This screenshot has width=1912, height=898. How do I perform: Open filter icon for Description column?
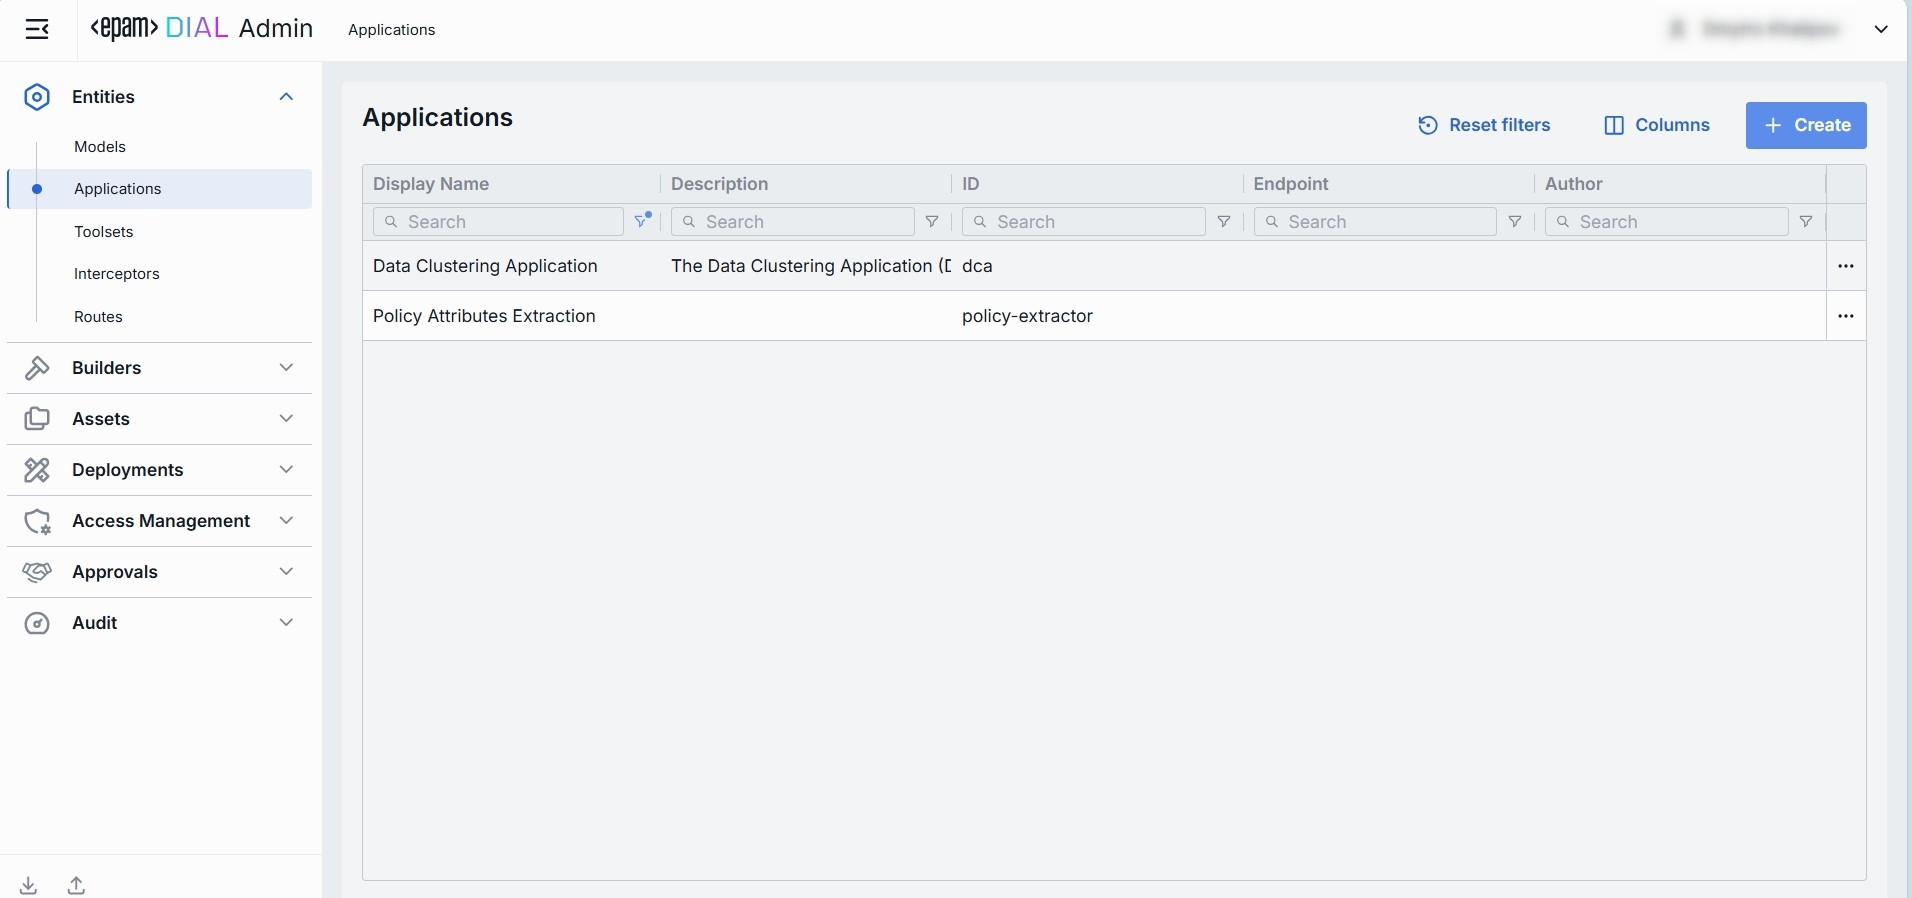pyautogui.click(x=932, y=222)
